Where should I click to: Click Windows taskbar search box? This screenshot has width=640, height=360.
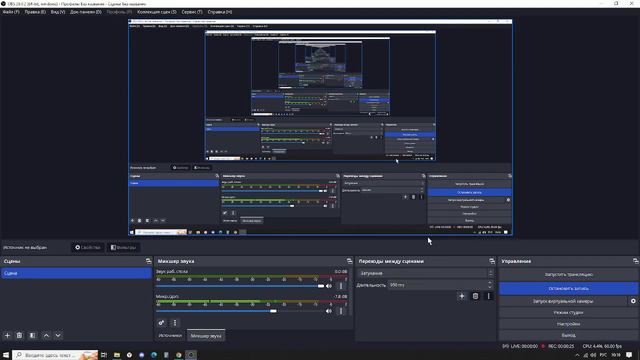(x=55, y=355)
